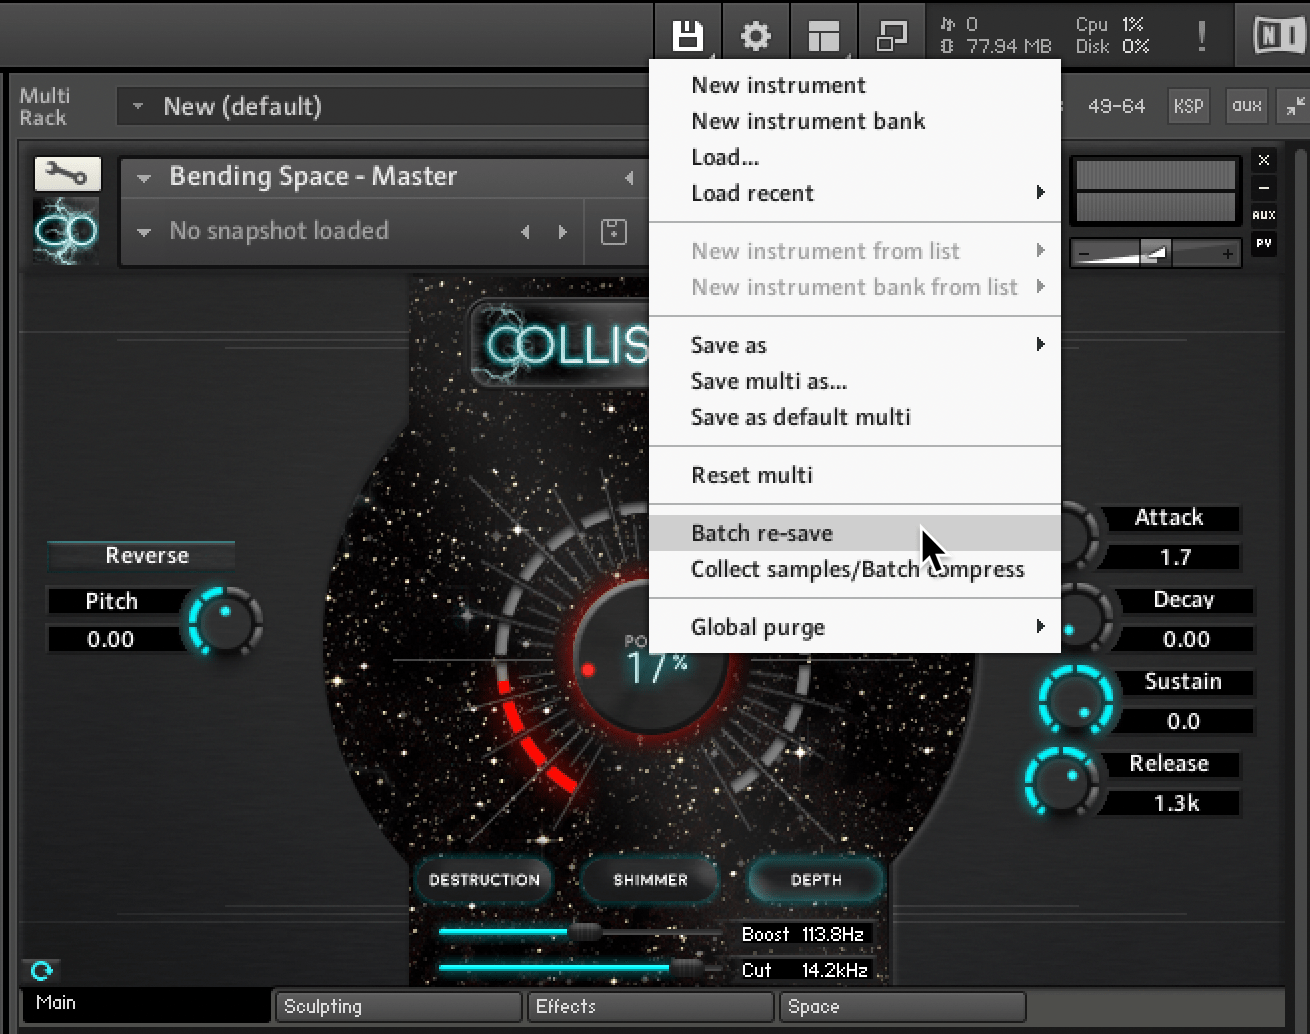This screenshot has width=1310, height=1034.
Task: Open Kontakt Options via the gear icon
Action: tap(755, 34)
